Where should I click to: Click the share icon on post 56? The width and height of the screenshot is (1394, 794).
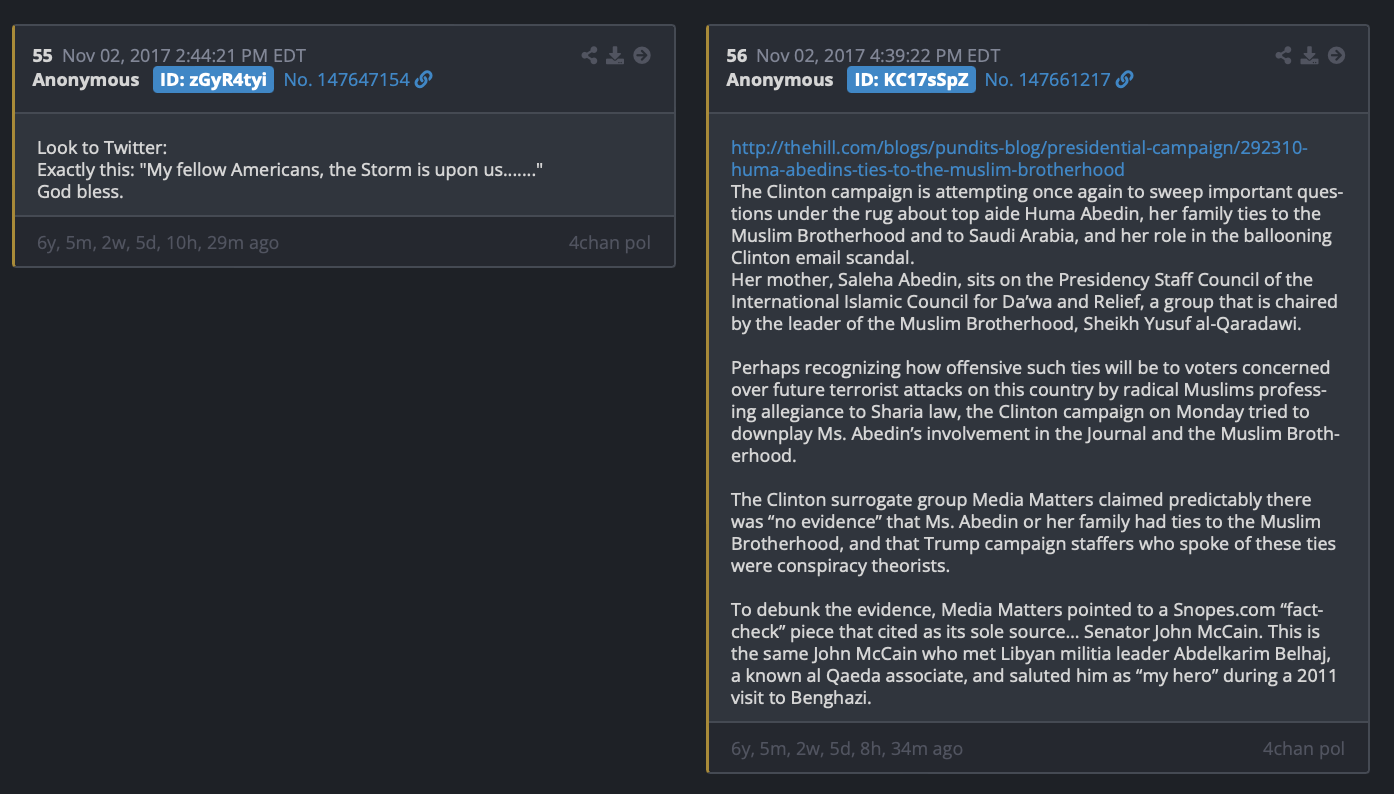click(1284, 55)
